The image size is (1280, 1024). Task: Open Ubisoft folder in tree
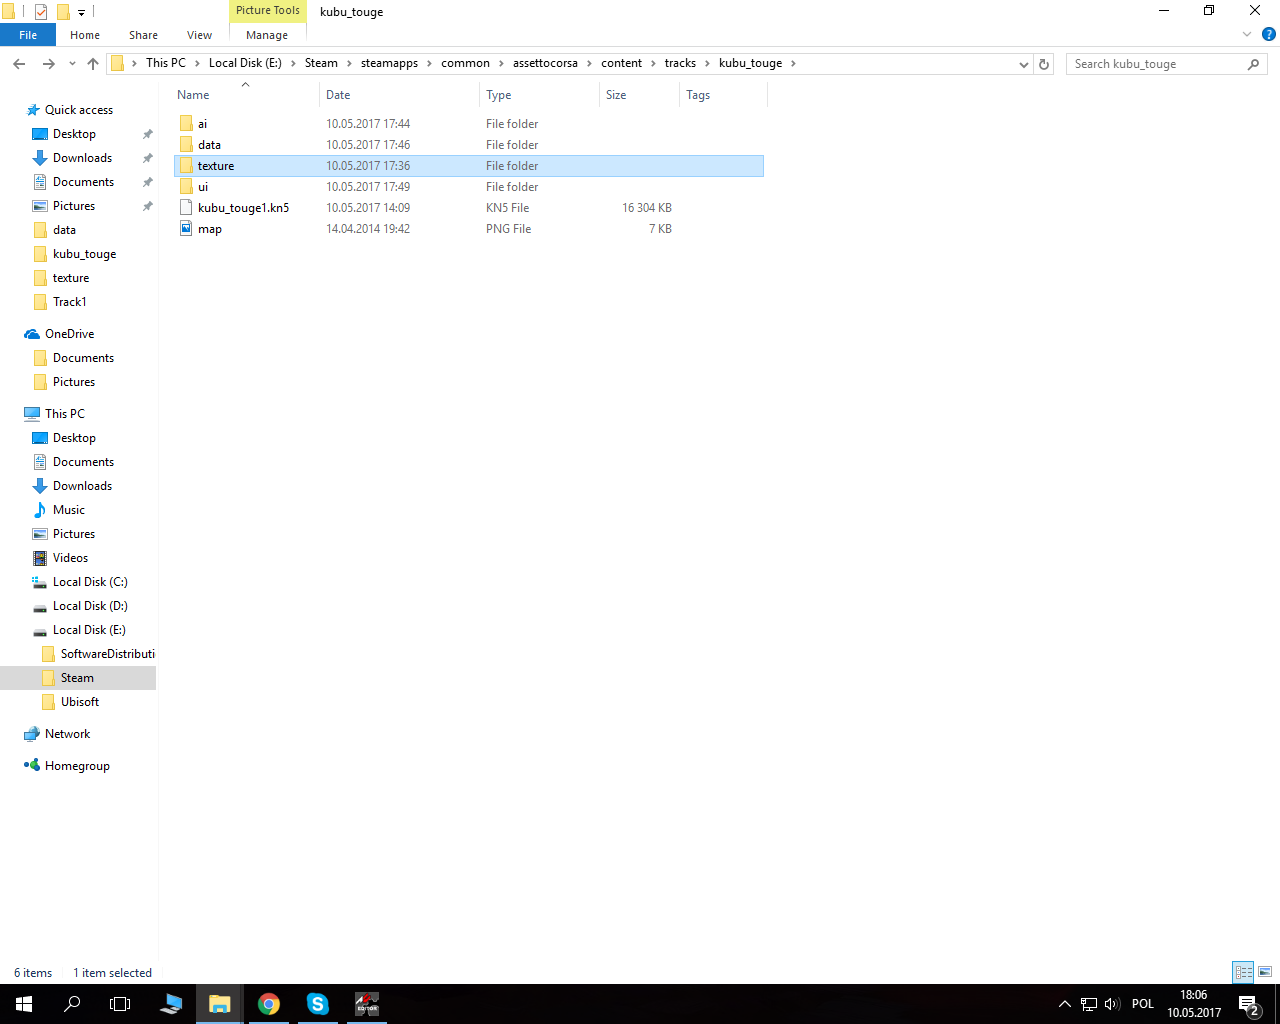80,702
